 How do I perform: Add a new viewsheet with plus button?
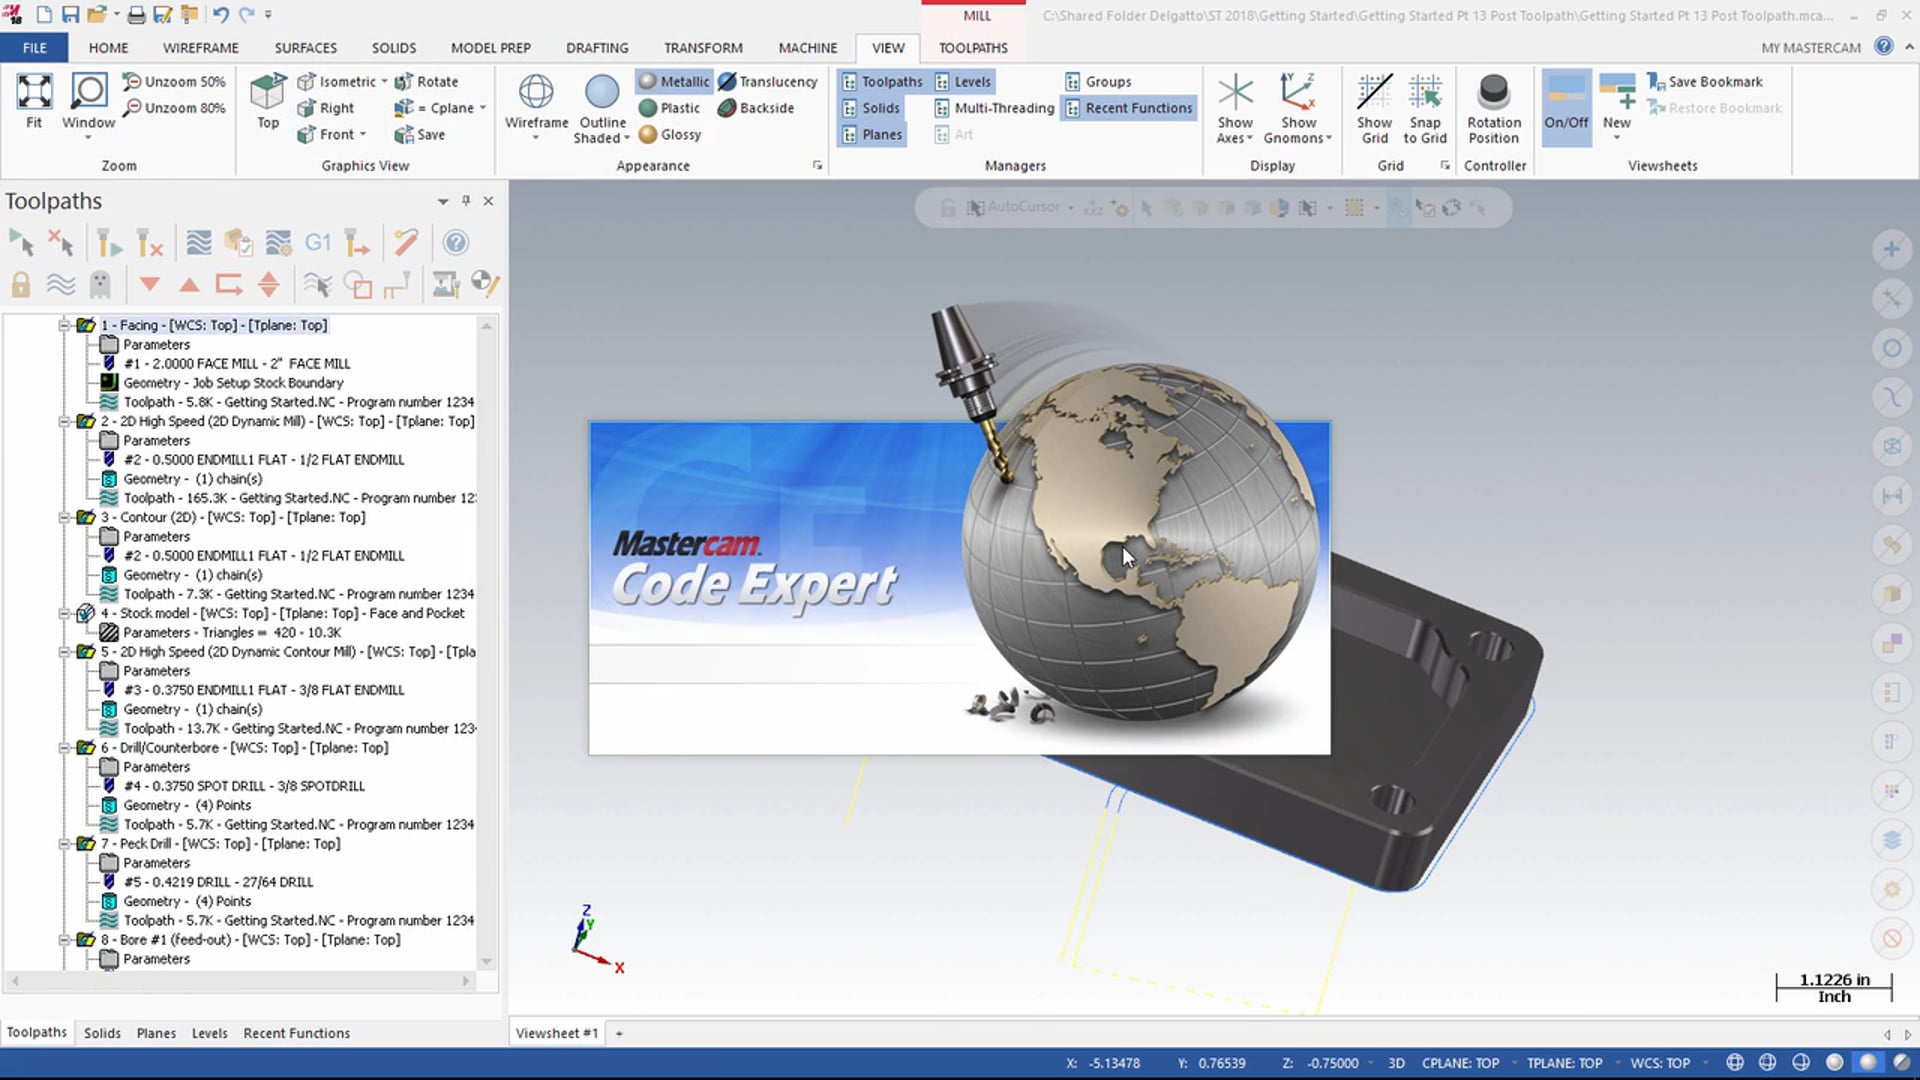coord(619,1033)
